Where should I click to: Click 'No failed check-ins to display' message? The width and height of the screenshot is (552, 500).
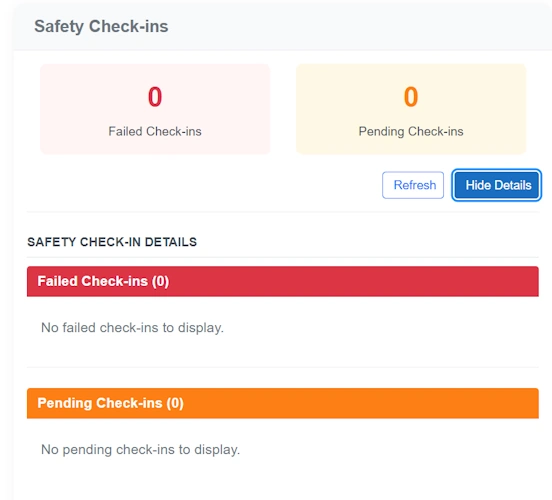pyautogui.click(x=132, y=328)
